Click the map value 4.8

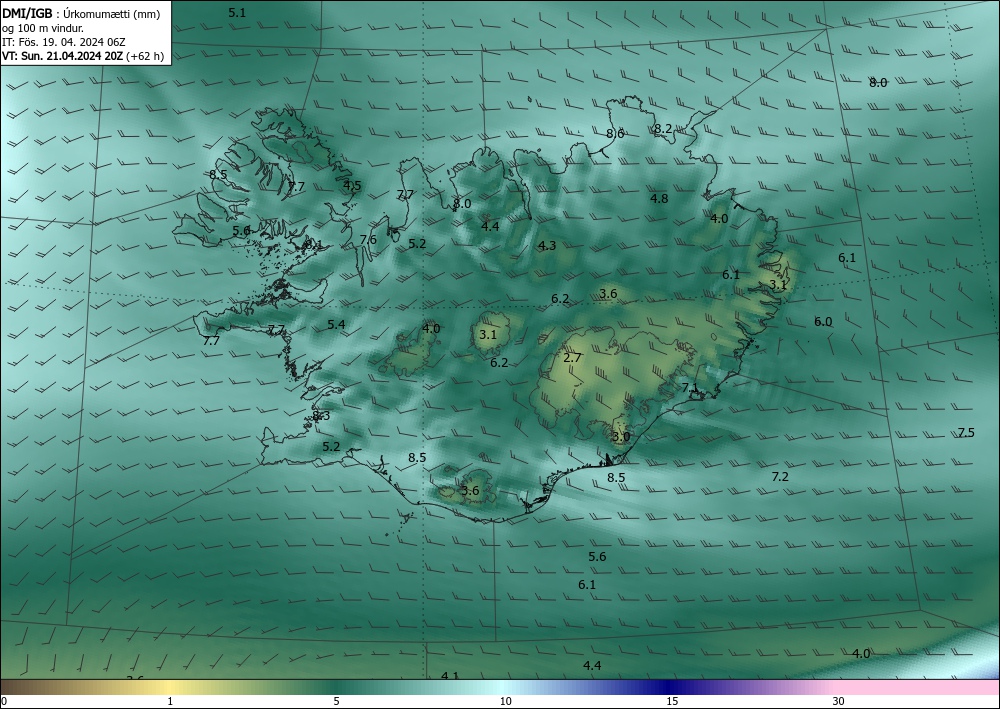pos(659,199)
